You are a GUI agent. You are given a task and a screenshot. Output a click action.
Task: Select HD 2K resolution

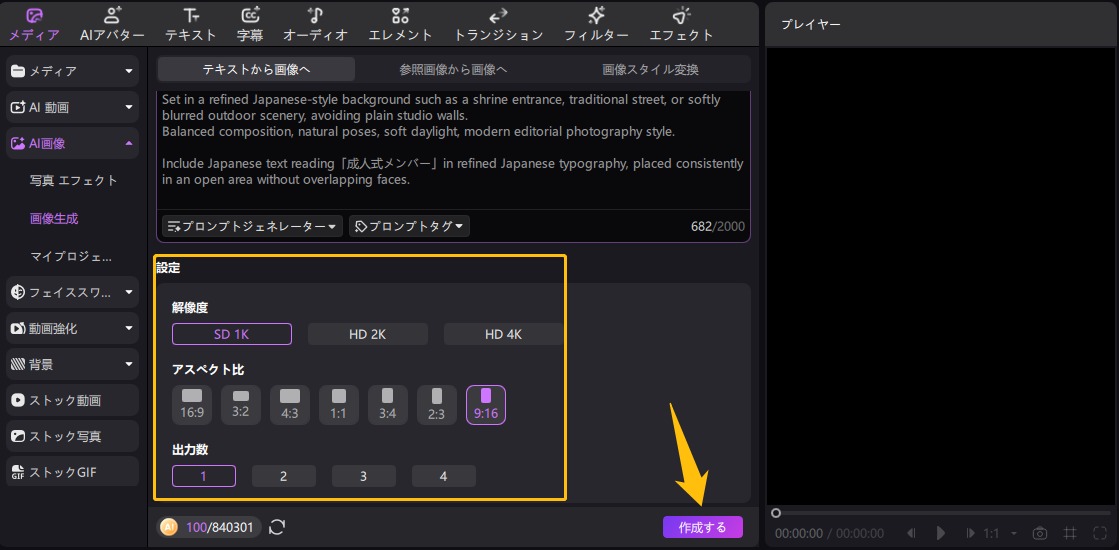[x=368, y=334]
